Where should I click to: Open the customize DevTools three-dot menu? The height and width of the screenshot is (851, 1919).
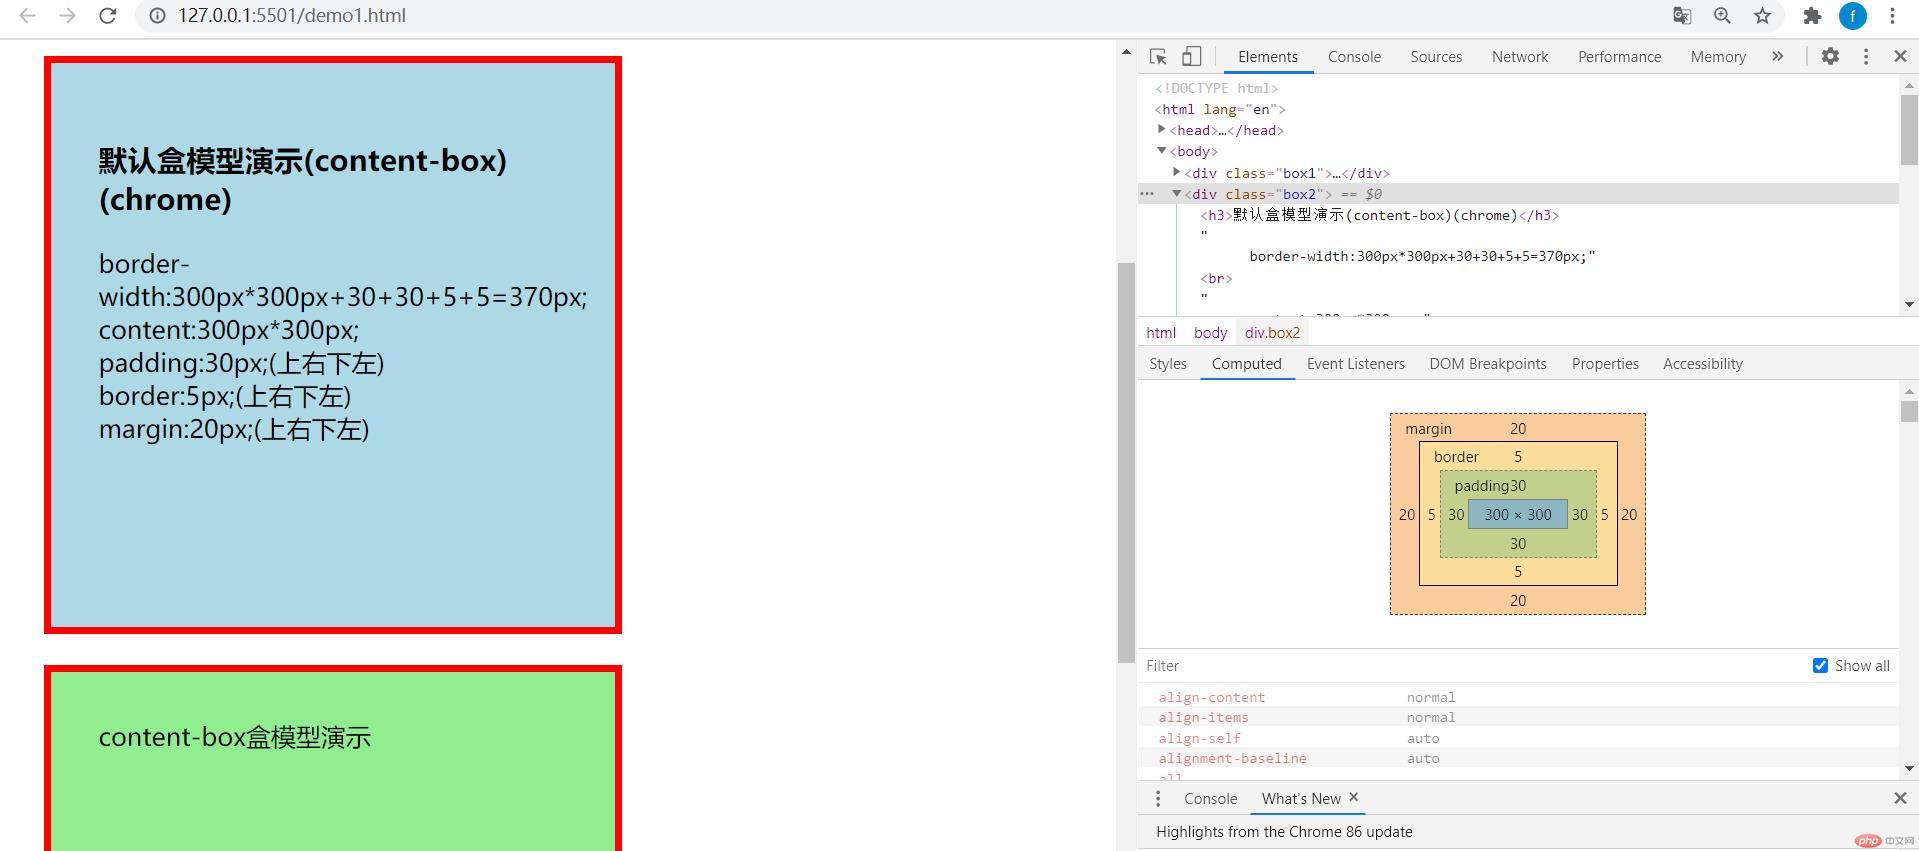click(1865, 57)
